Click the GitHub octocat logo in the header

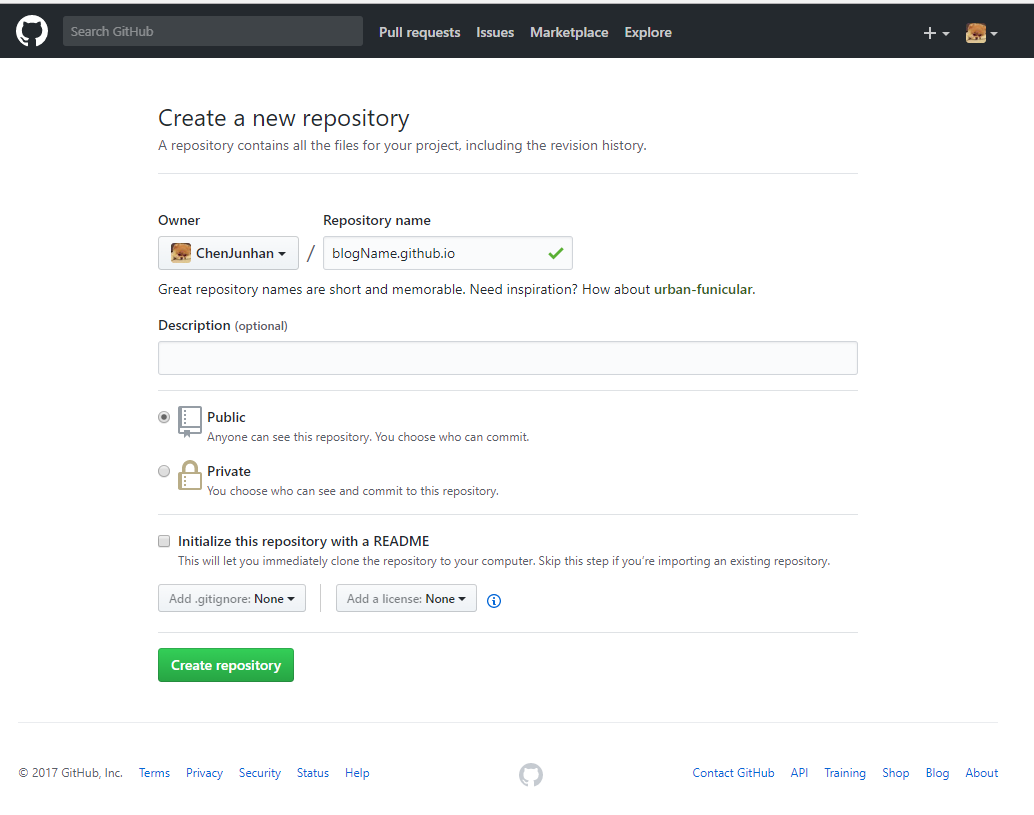click(x=32, y=32)
